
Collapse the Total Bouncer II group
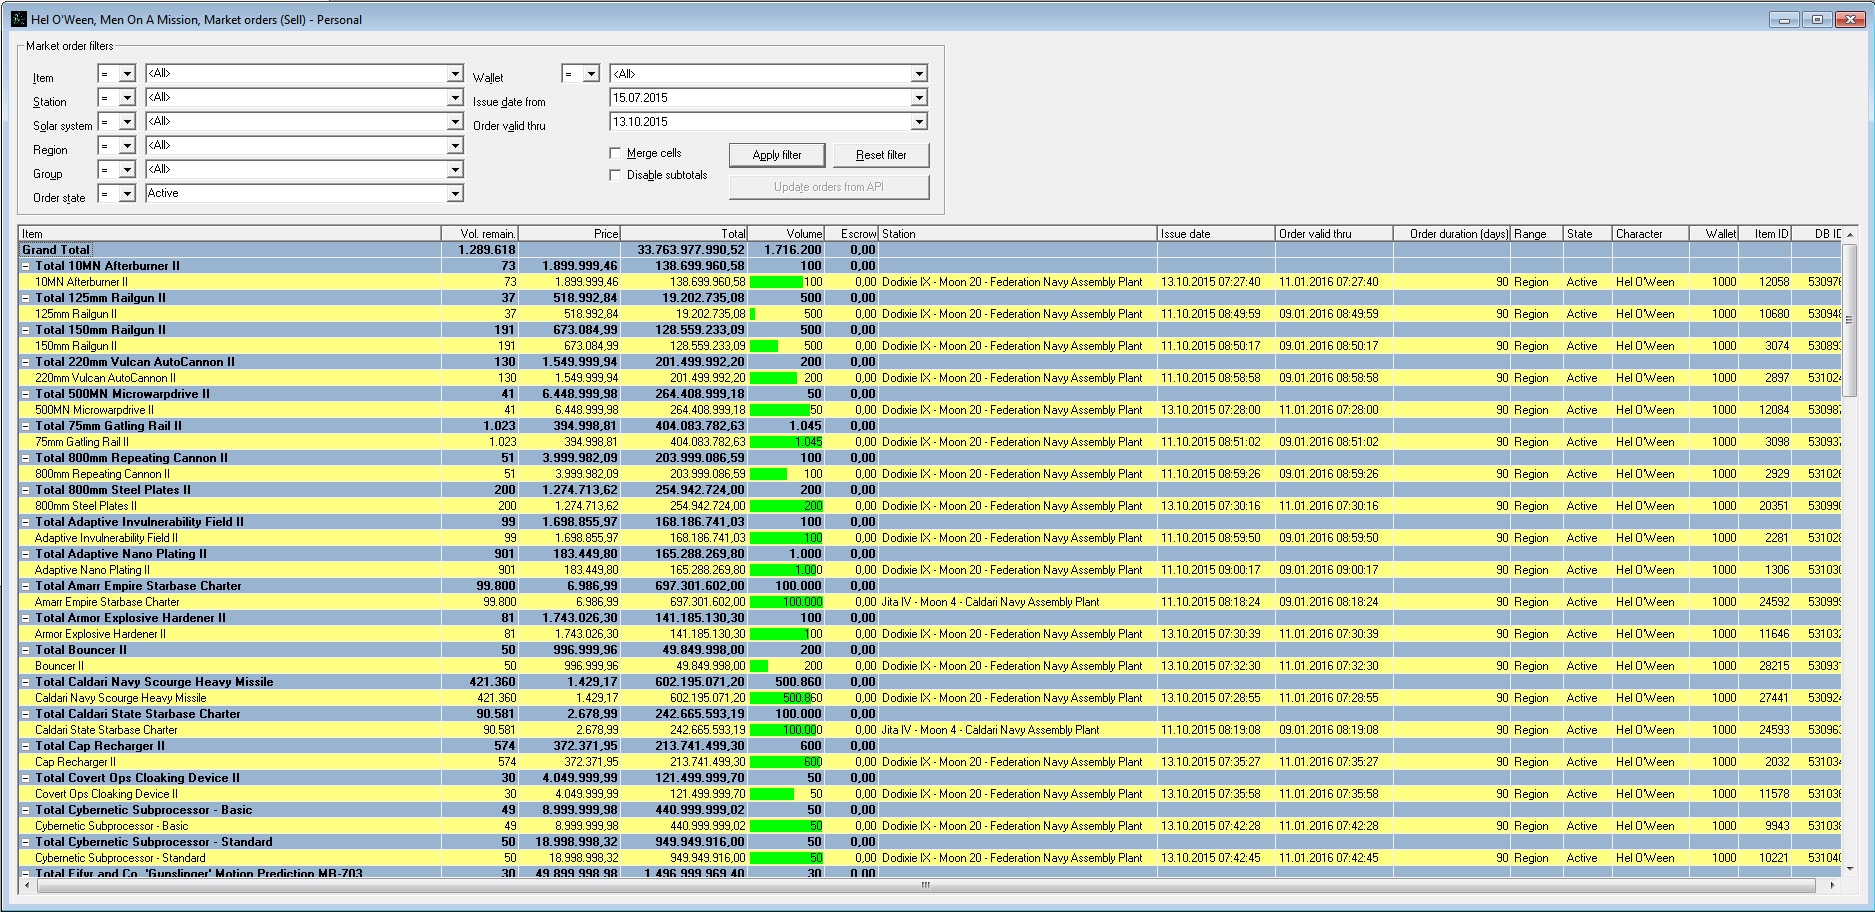26,650
